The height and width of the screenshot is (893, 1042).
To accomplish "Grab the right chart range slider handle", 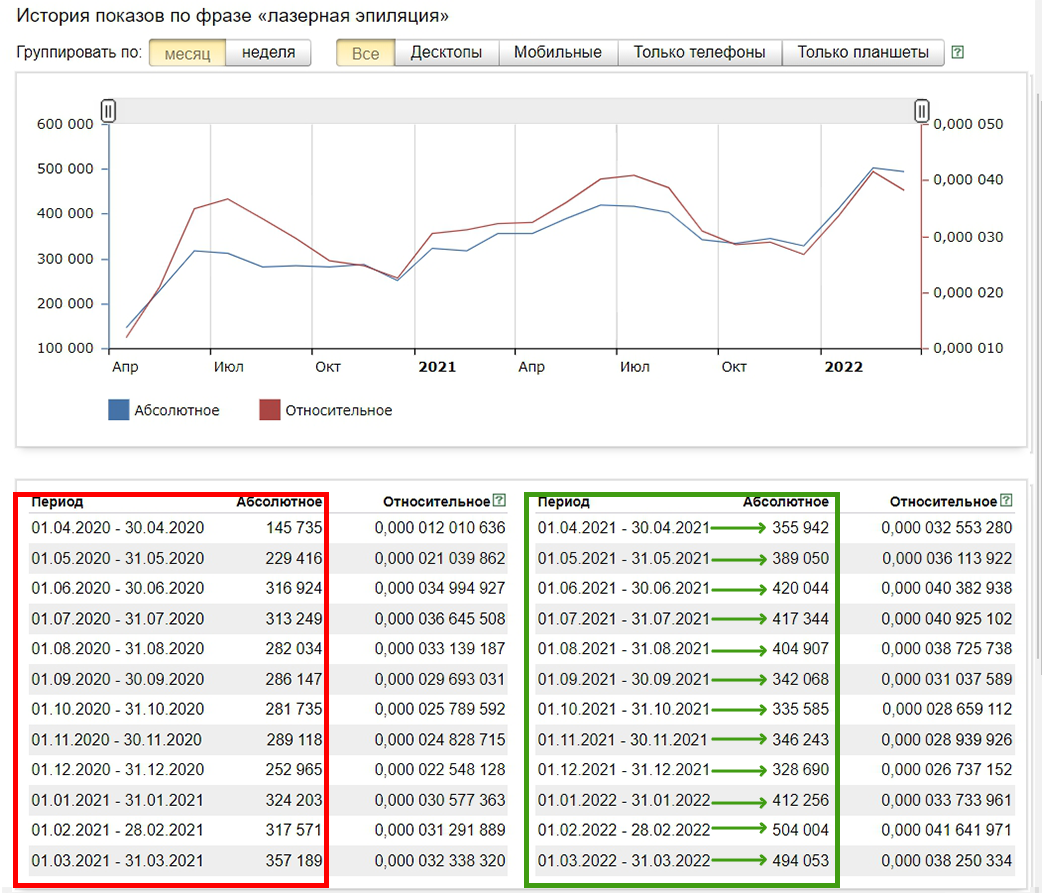I will (921, 111).
